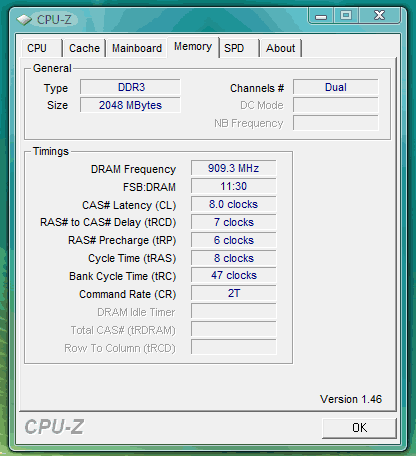Click the OK button
416x456 pixels.
click(x=359, y=428)
